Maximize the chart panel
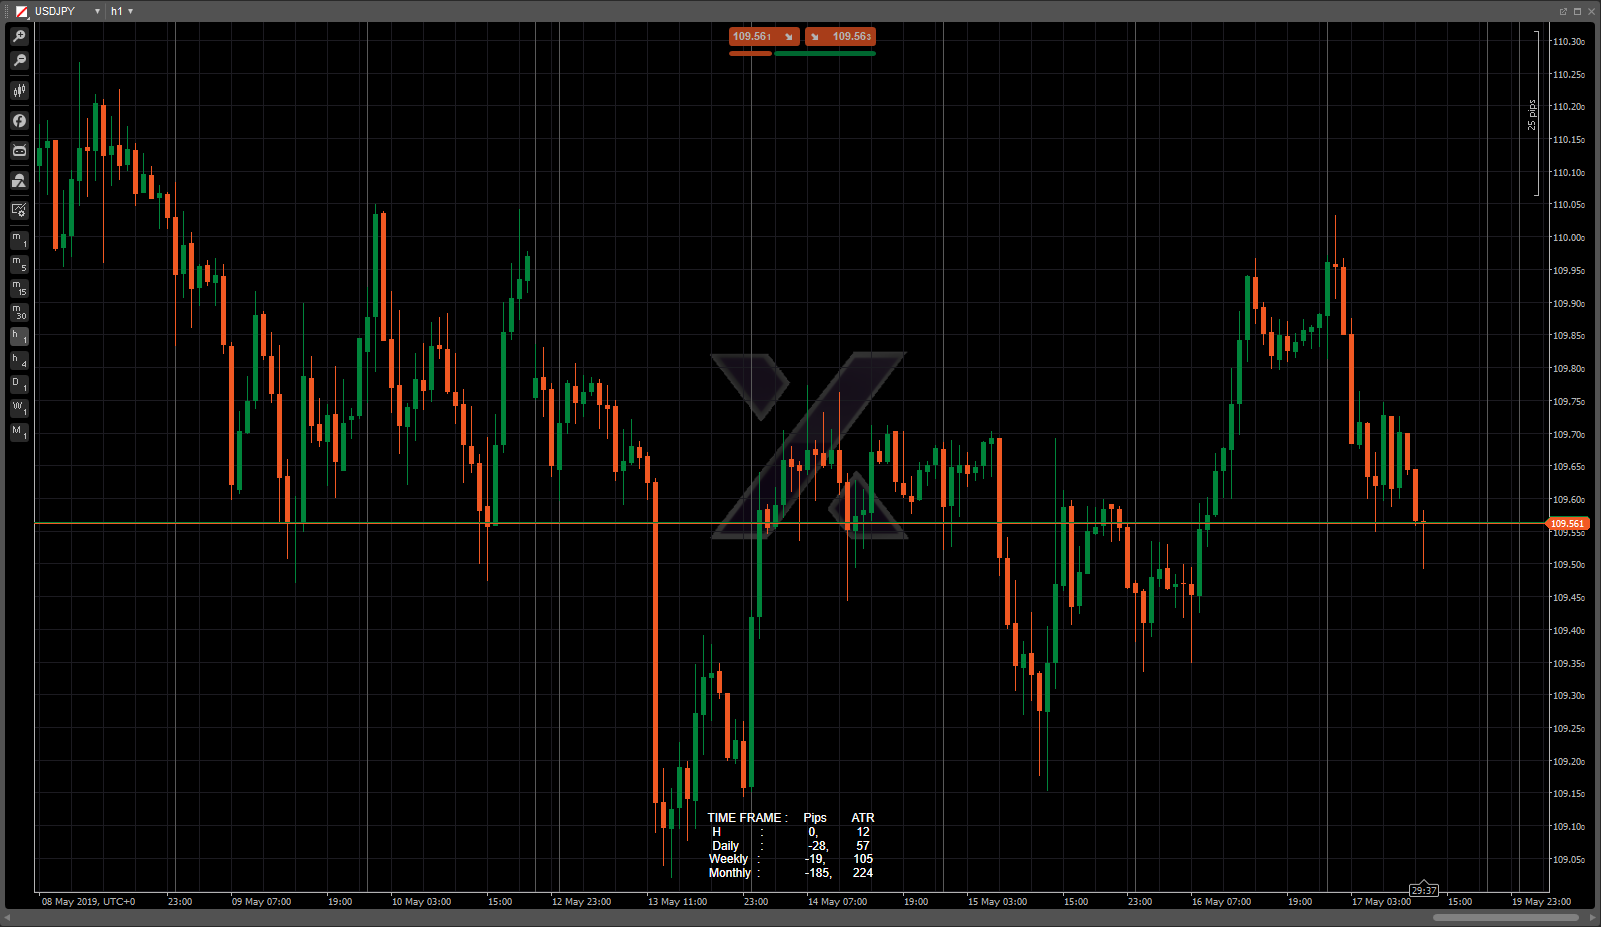The height and width of the screenshot is (927, 1601). tap(1577, 11)
